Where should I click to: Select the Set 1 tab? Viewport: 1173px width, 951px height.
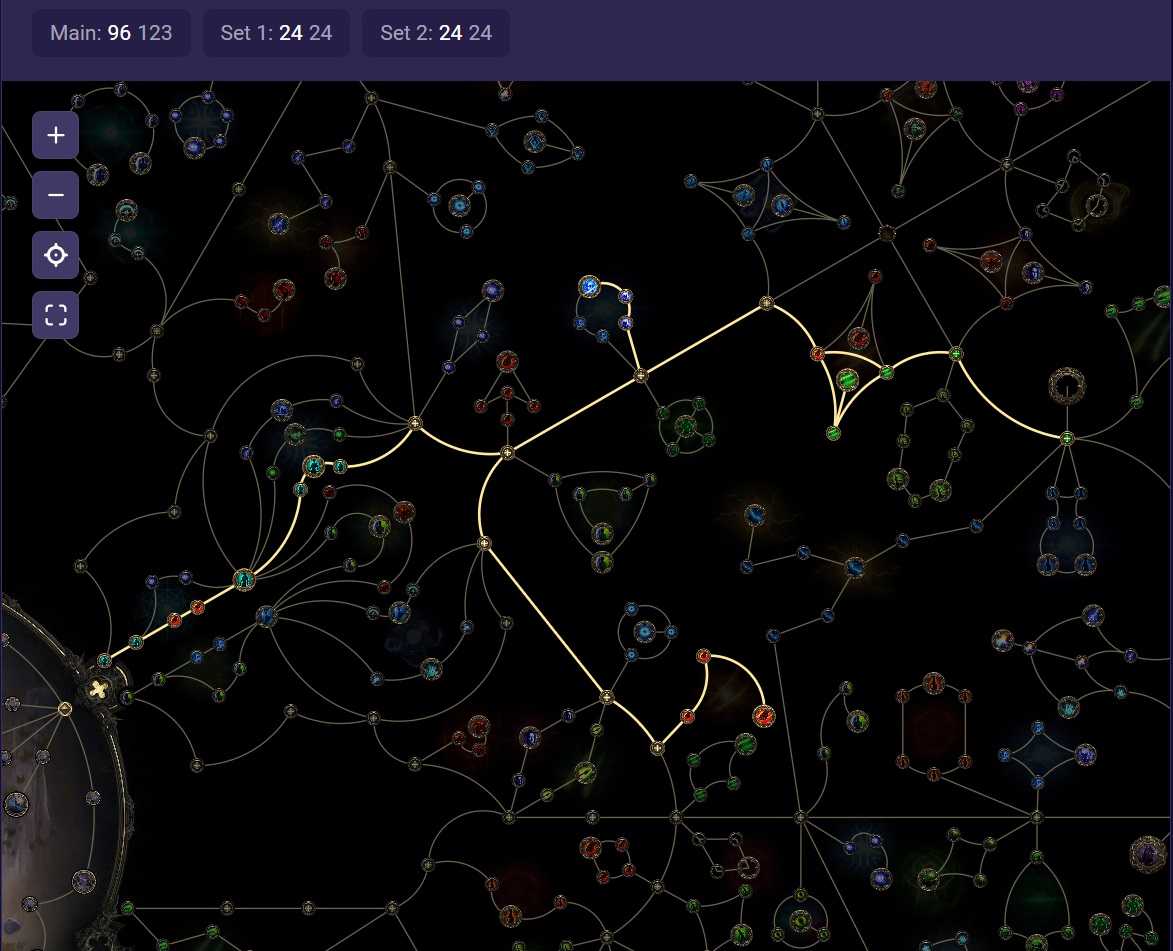click(x=276, y=33)
